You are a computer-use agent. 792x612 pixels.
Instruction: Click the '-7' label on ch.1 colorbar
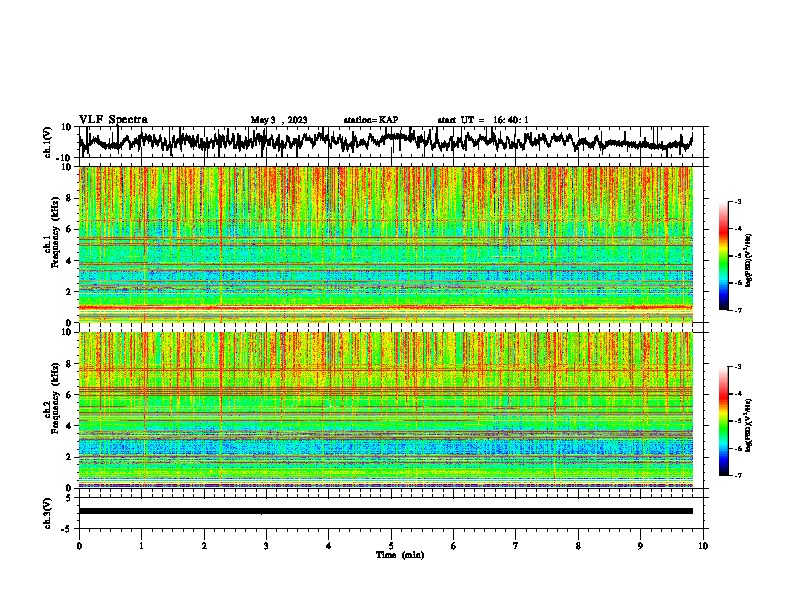pos(738,310)
